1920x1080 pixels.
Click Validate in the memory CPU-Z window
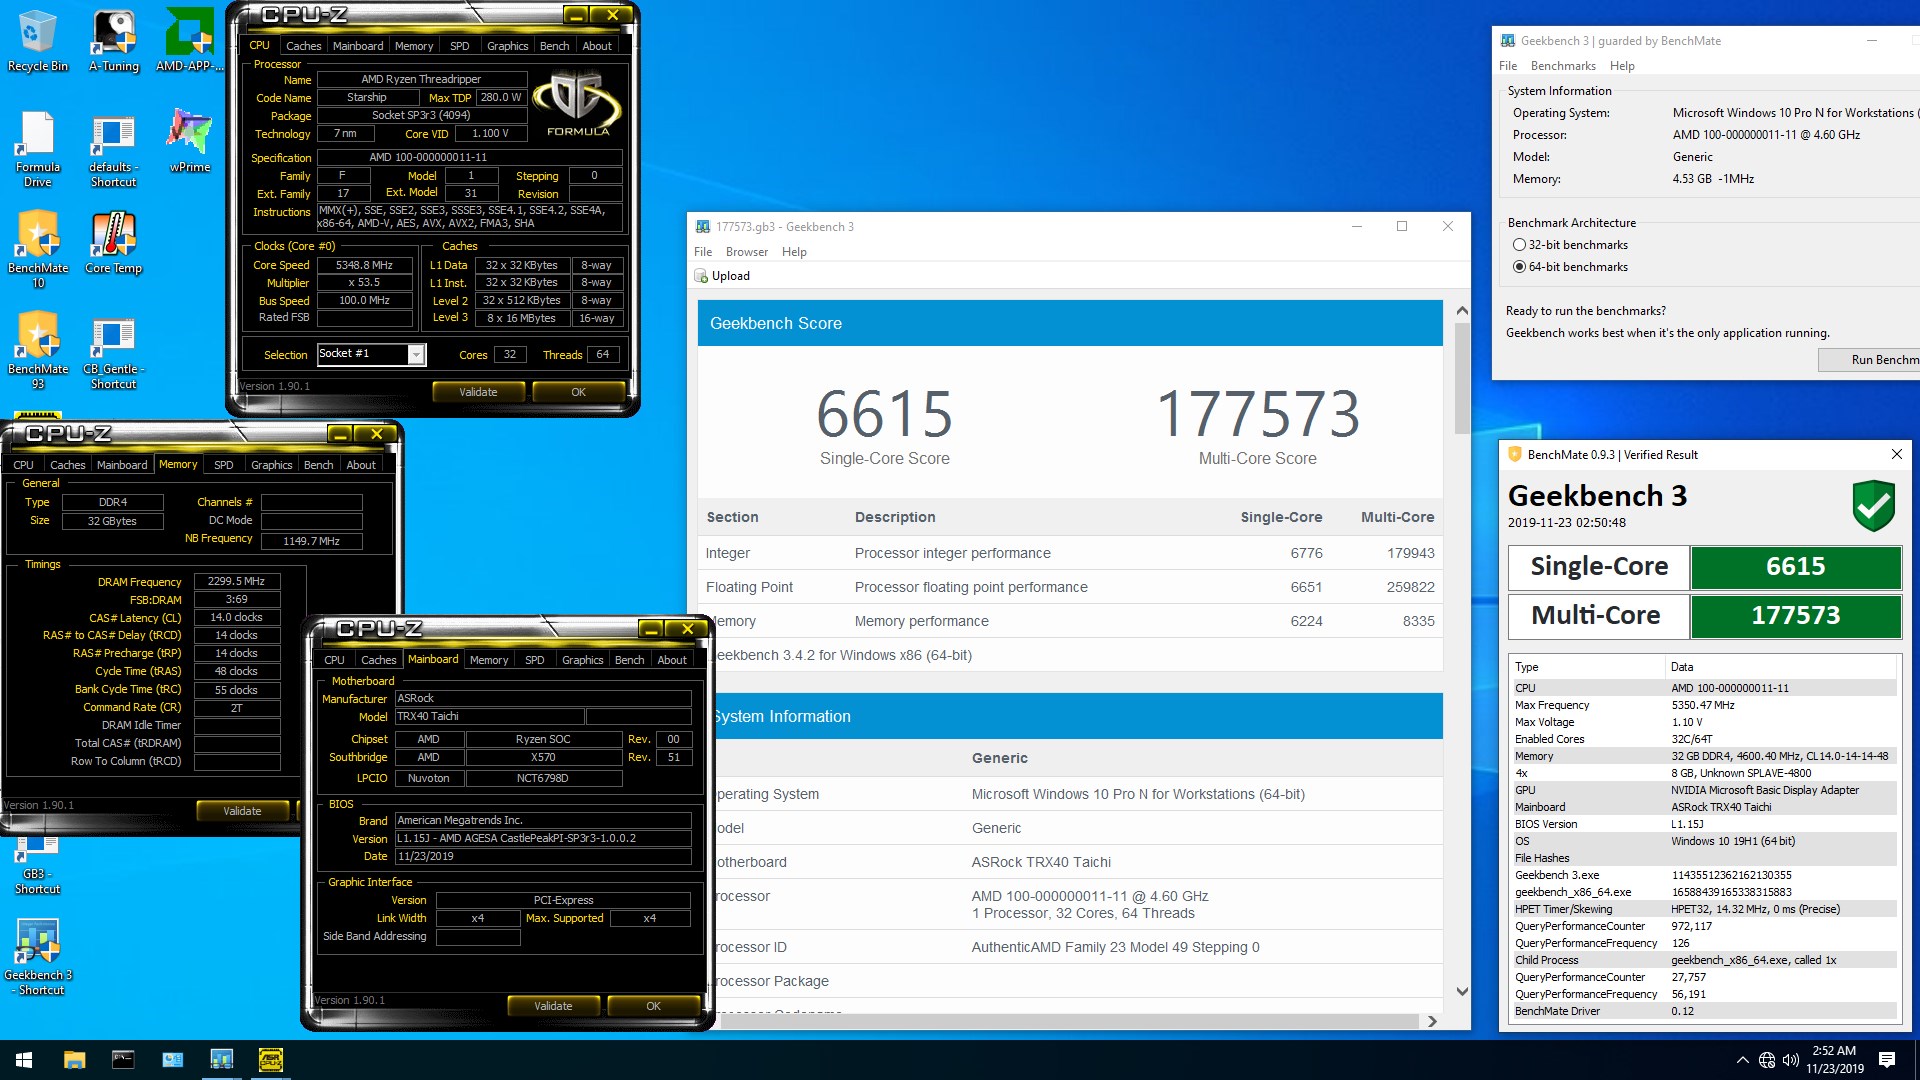coord(242,811)
